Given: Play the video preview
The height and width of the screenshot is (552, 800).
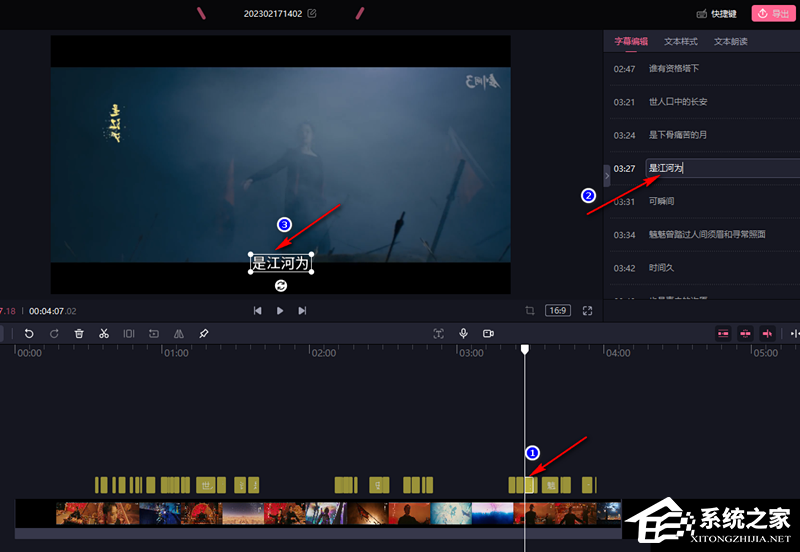Looking at the screenshot, I should click(280, 311).
